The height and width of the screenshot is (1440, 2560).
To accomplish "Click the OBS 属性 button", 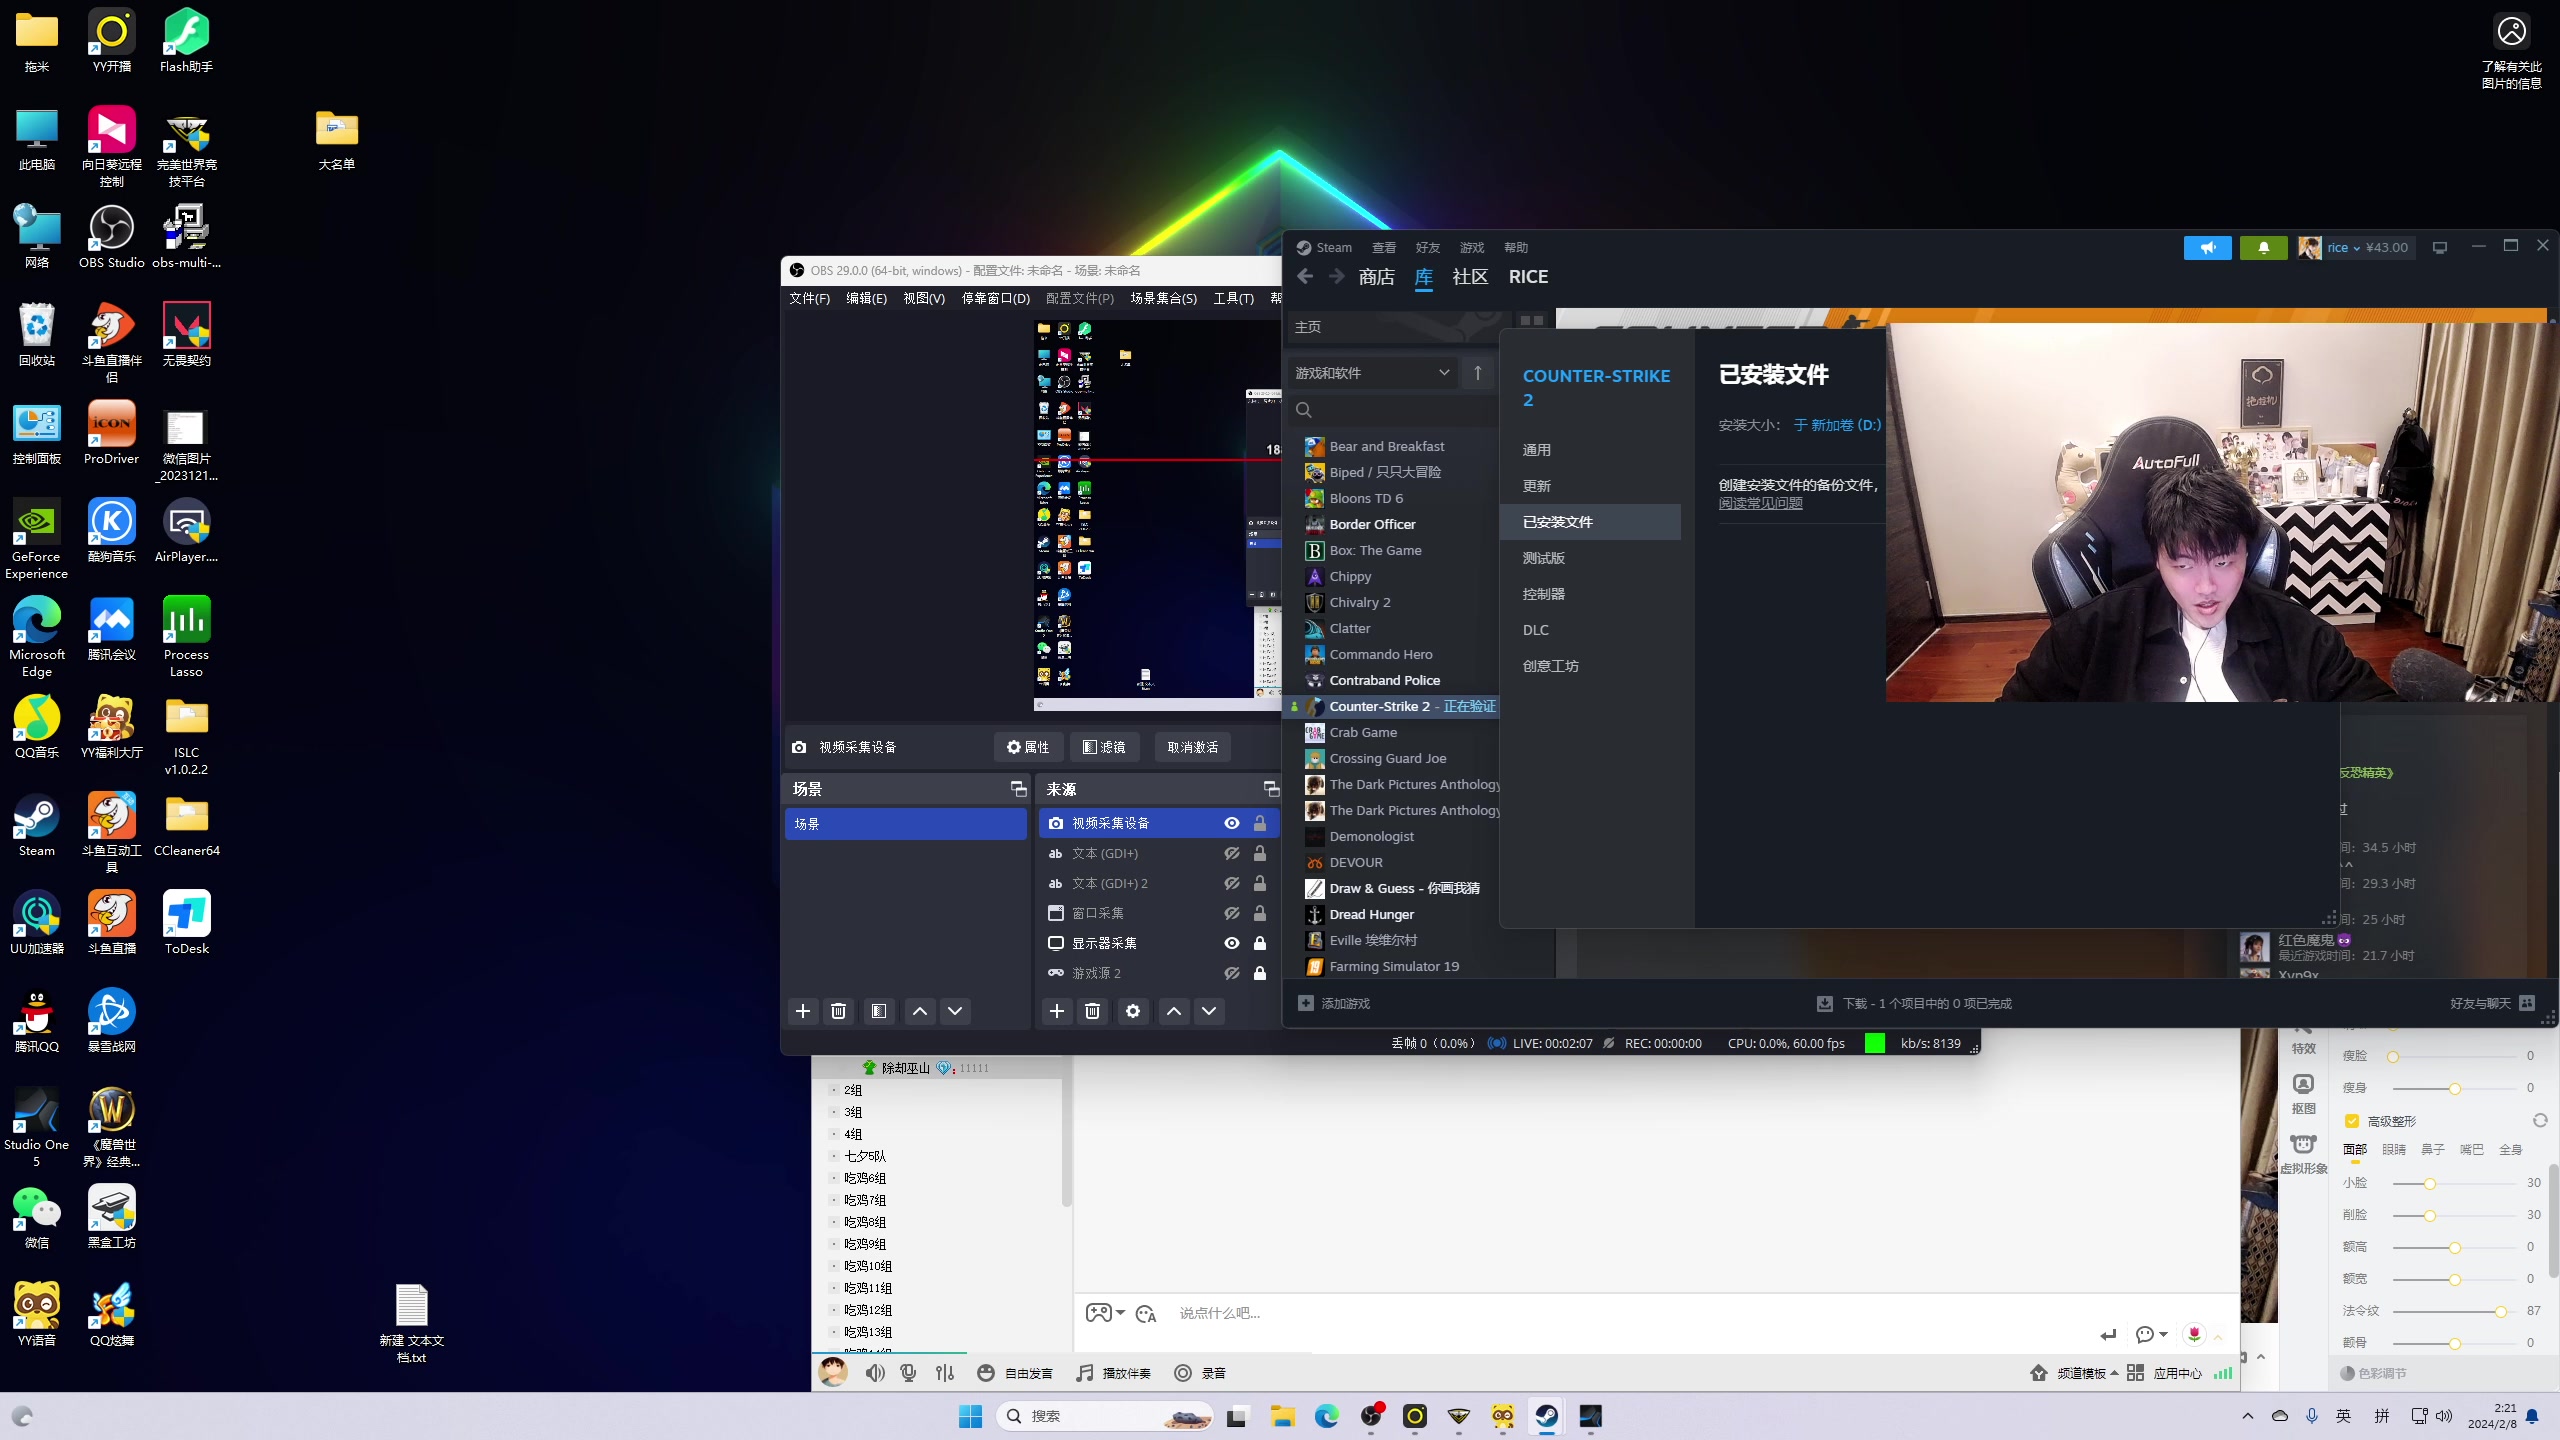I will pyautogui.click(x=1028, y=747).
